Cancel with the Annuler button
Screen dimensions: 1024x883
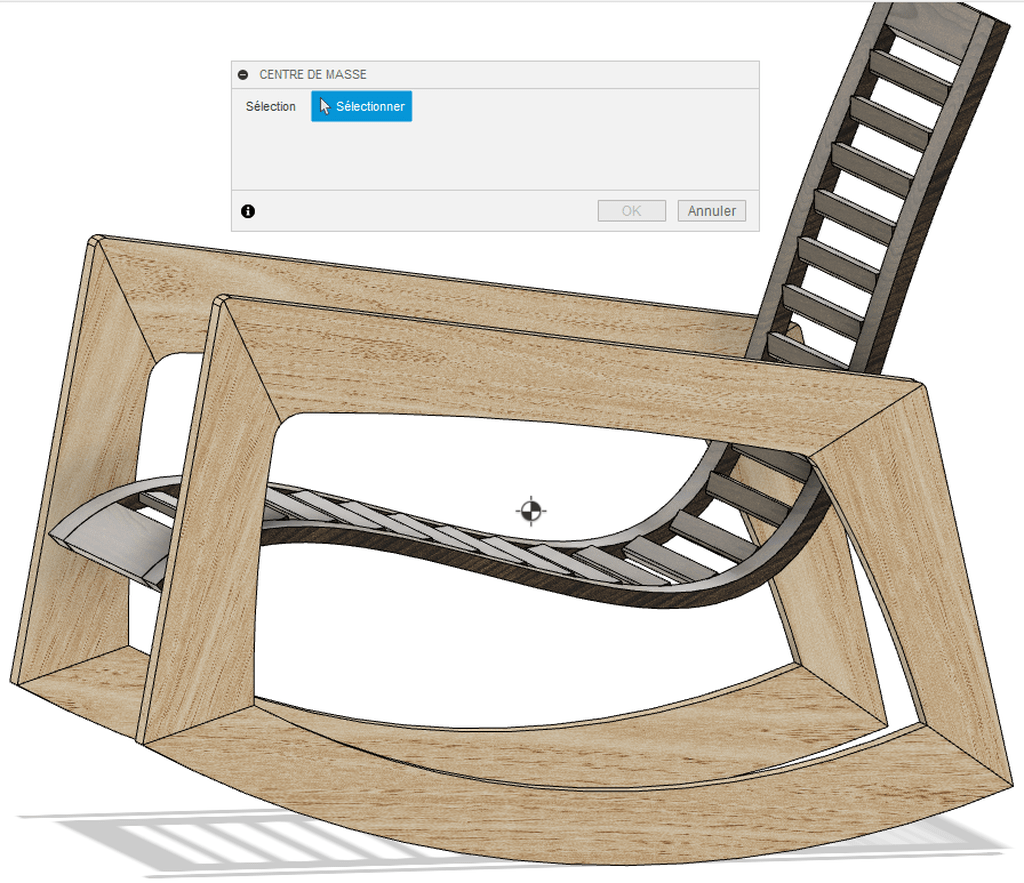[711, 211]
